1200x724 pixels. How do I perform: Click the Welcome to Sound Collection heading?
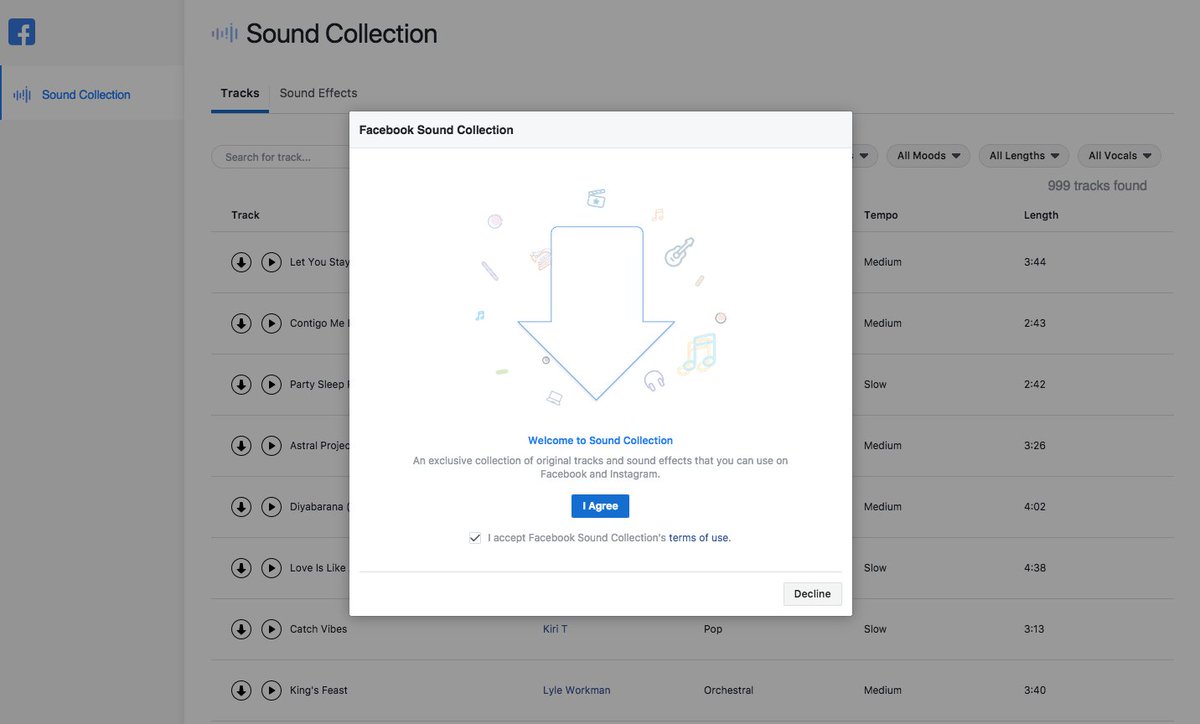pyautogui.click(x=600, y=440)
